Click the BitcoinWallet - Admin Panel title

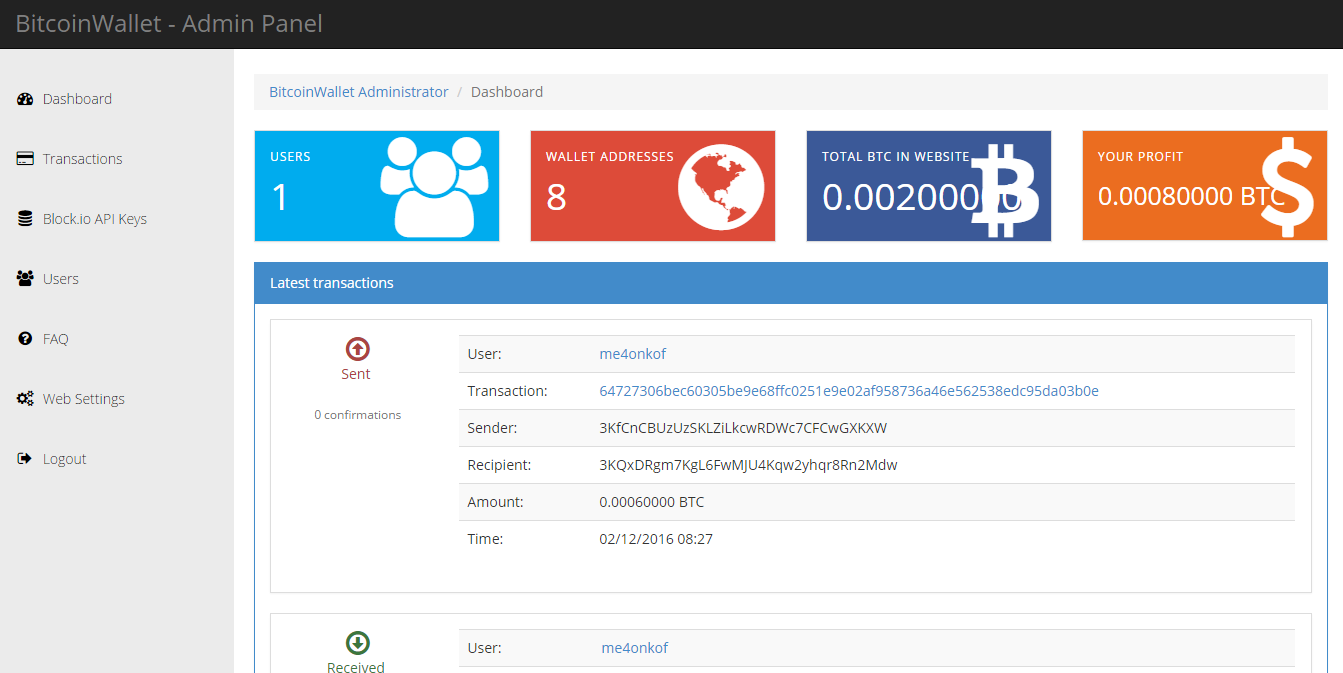(169, 24)
